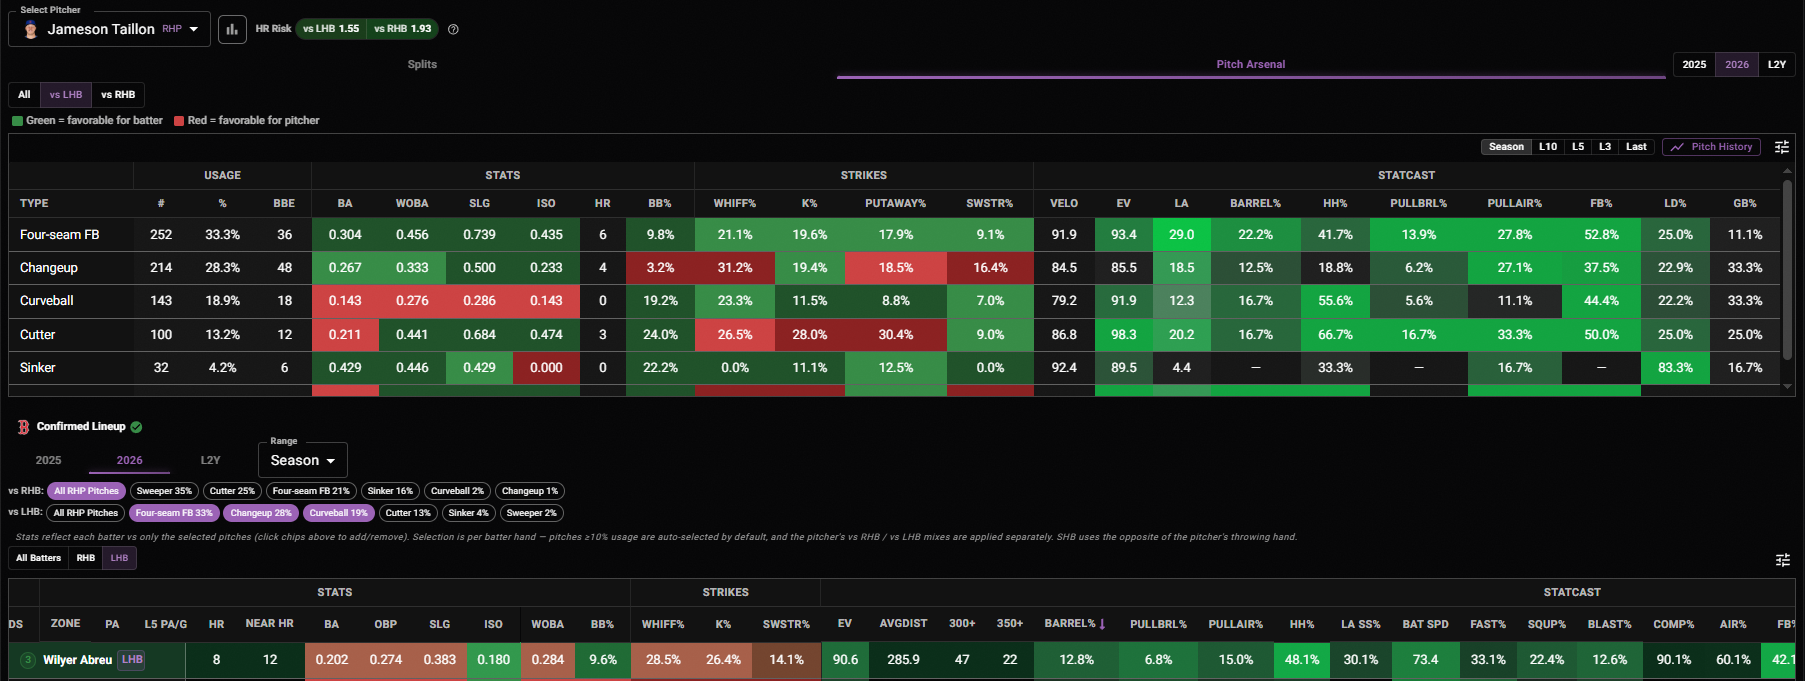The height and width of the screenshot is (681, 1805).
Task: Toggle the Sweeper 35% pitch chip
Action: [164, 491]
